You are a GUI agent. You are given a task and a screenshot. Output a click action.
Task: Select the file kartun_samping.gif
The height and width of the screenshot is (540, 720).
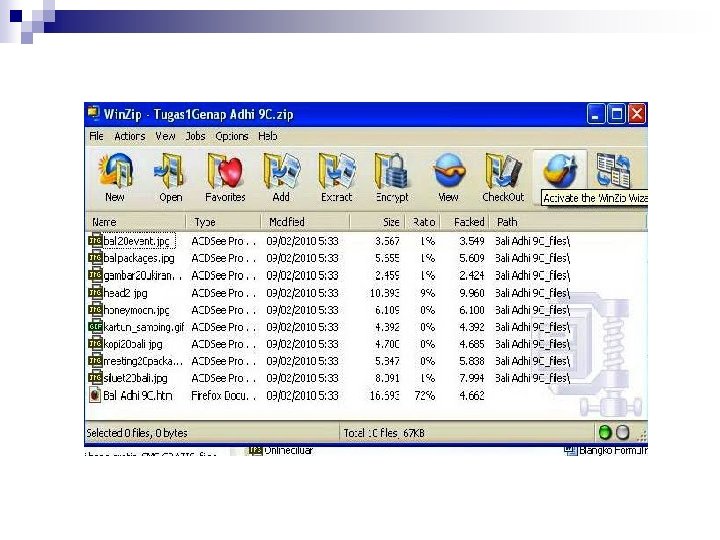(143, 327)
